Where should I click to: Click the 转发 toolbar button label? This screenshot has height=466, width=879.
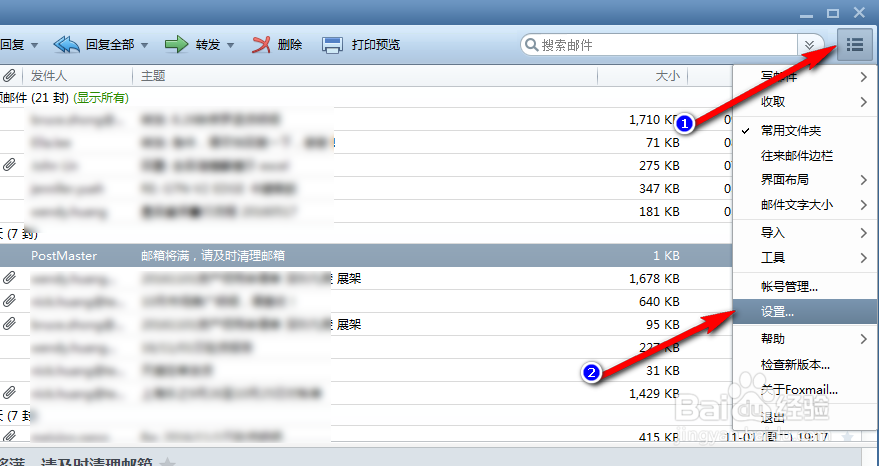click(x=207, y=45)
